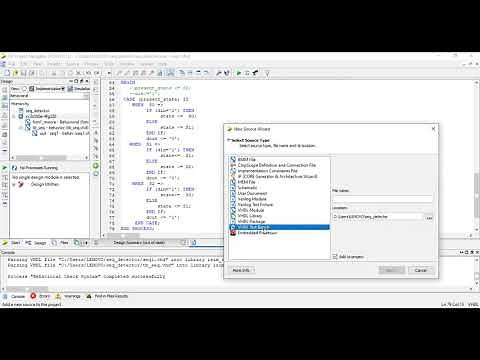The image size is (480, 360).
Task: Switch to the Design tab
Action: 36,243
